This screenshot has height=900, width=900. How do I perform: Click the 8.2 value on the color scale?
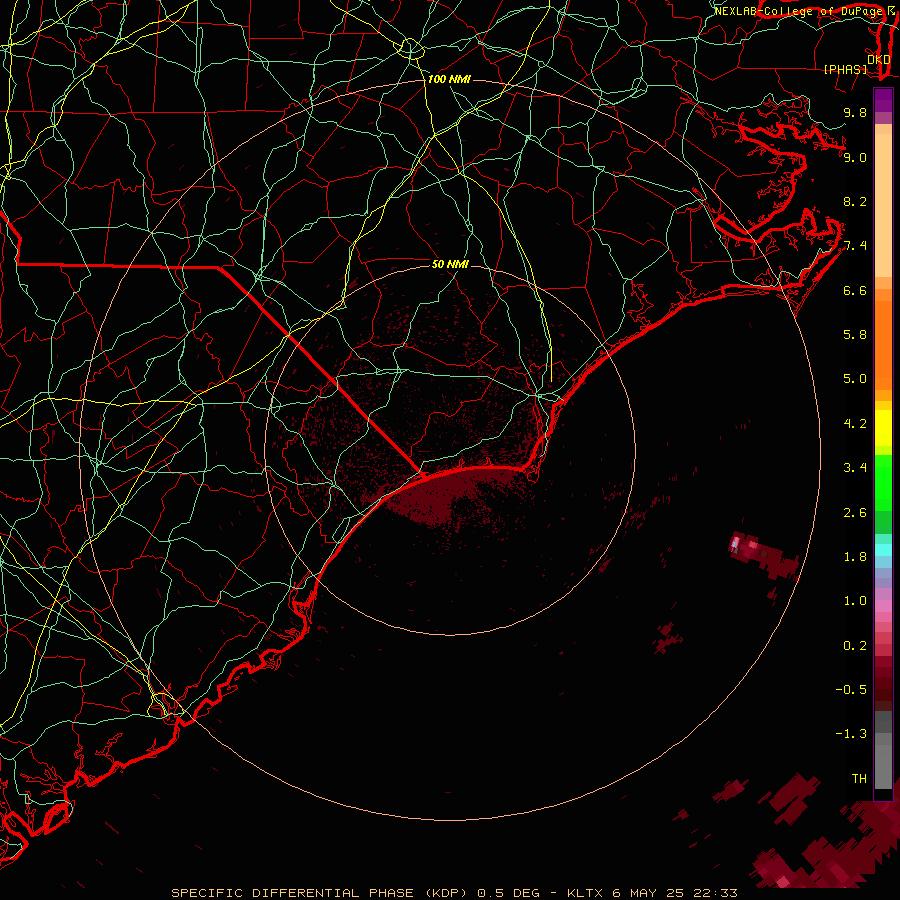click(x=855, y=201)
